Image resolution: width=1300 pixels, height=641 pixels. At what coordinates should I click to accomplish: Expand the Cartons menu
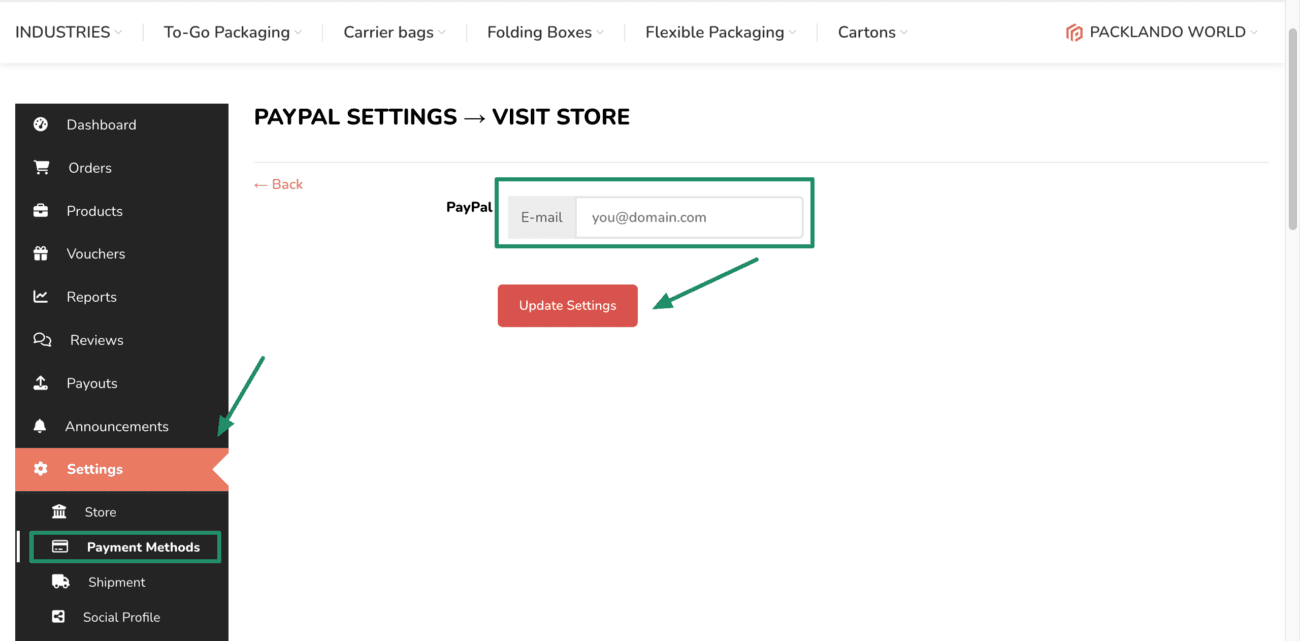(x=872, y=32)
